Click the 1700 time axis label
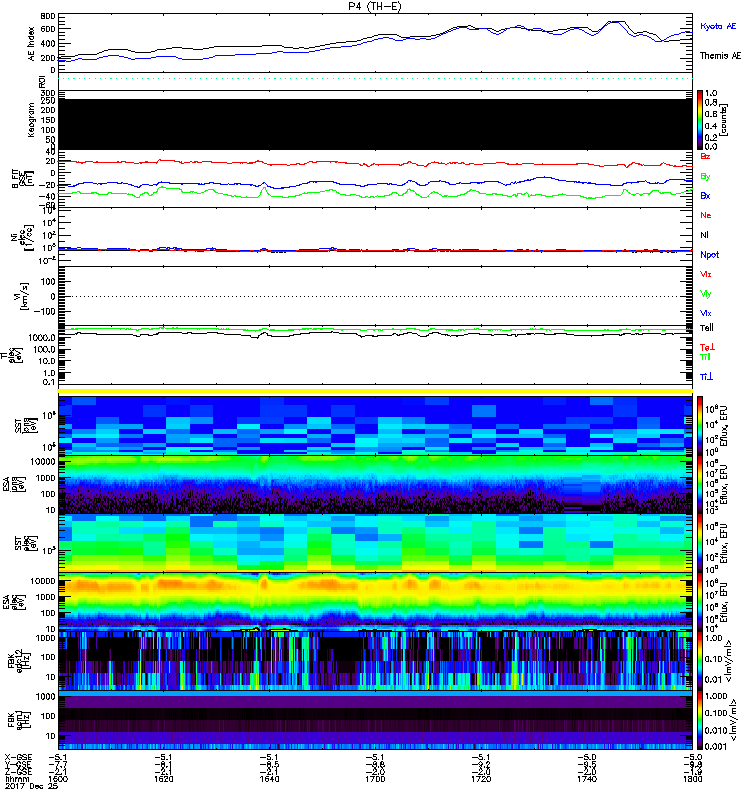Screen dimensions: 750x800 [375, 779]
